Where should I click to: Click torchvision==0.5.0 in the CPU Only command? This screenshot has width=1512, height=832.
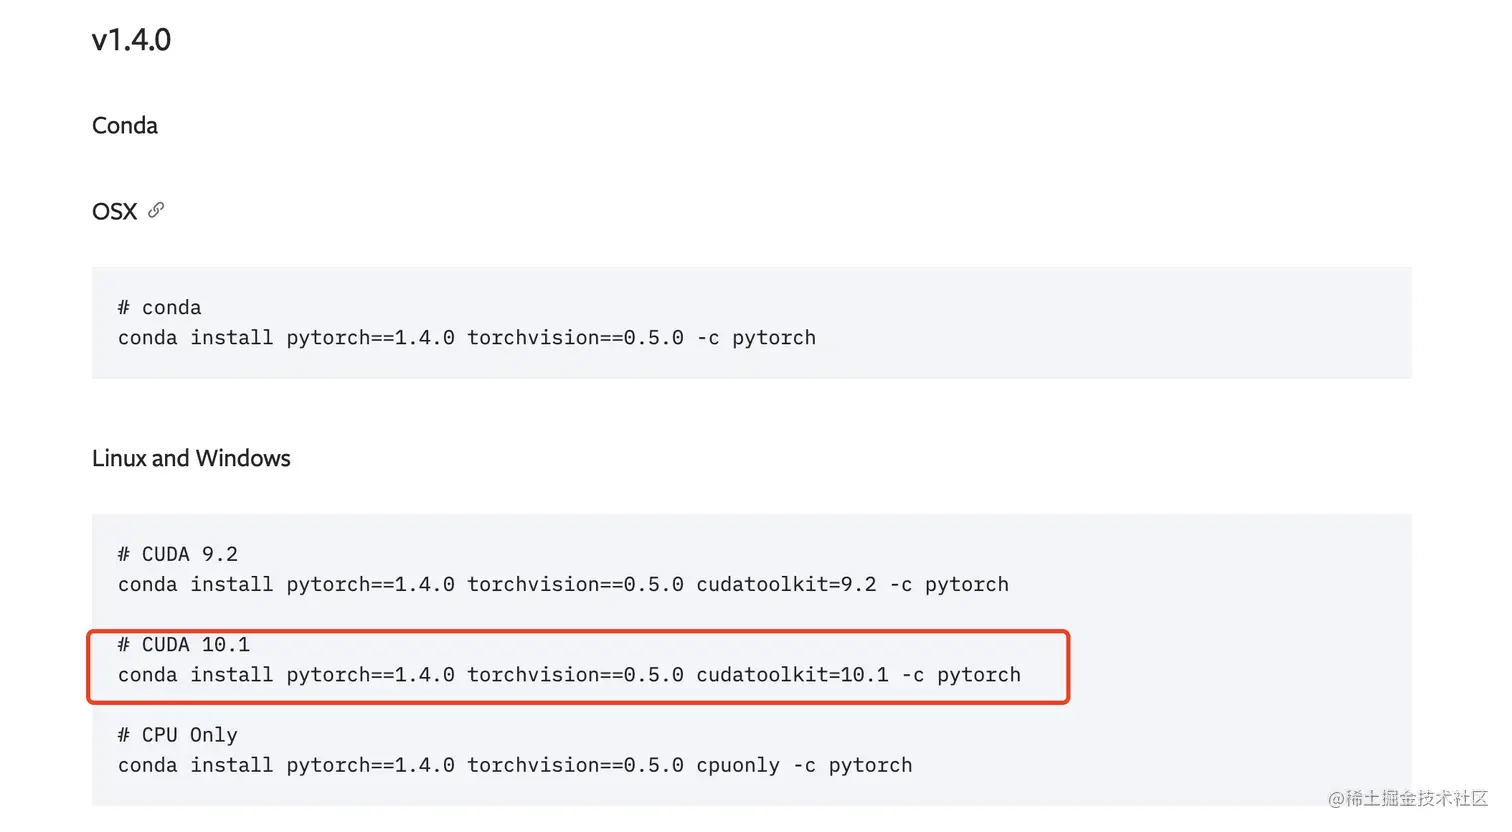point(575,766)
